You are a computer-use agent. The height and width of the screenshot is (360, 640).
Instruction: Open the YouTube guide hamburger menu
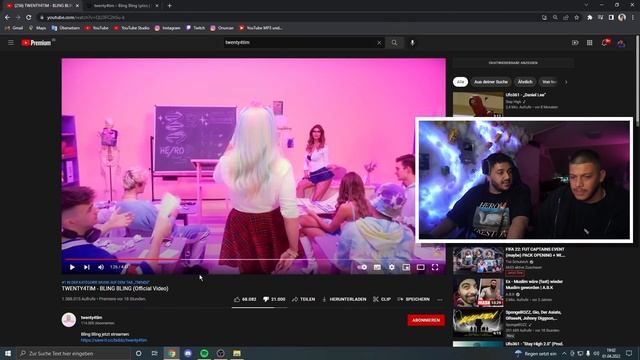(x=11, y=42)
